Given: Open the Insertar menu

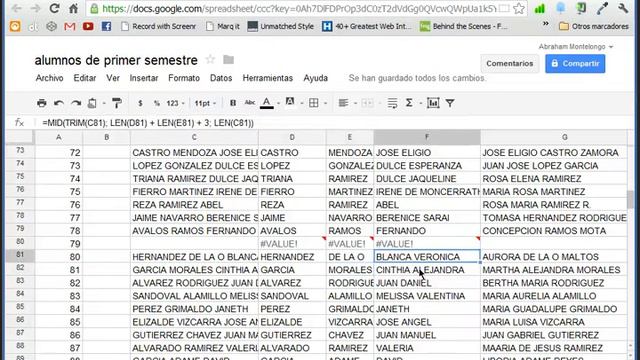Looking at the screenshot, I should (144, 78).
